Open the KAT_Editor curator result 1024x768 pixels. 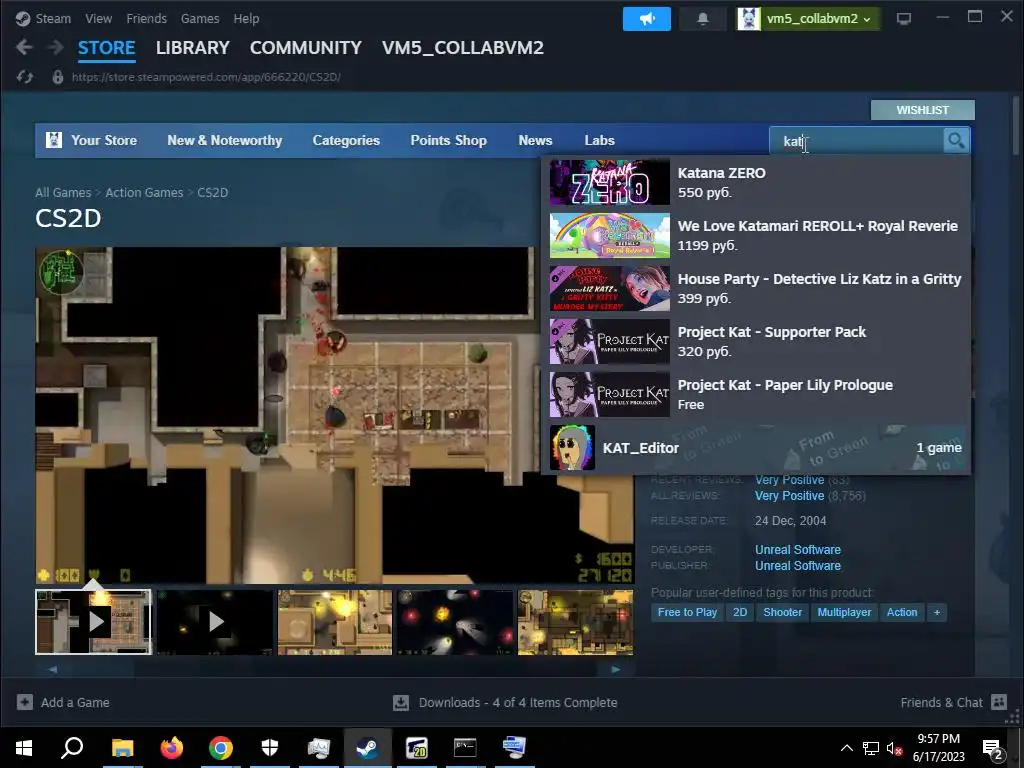[x=756, y=448]
